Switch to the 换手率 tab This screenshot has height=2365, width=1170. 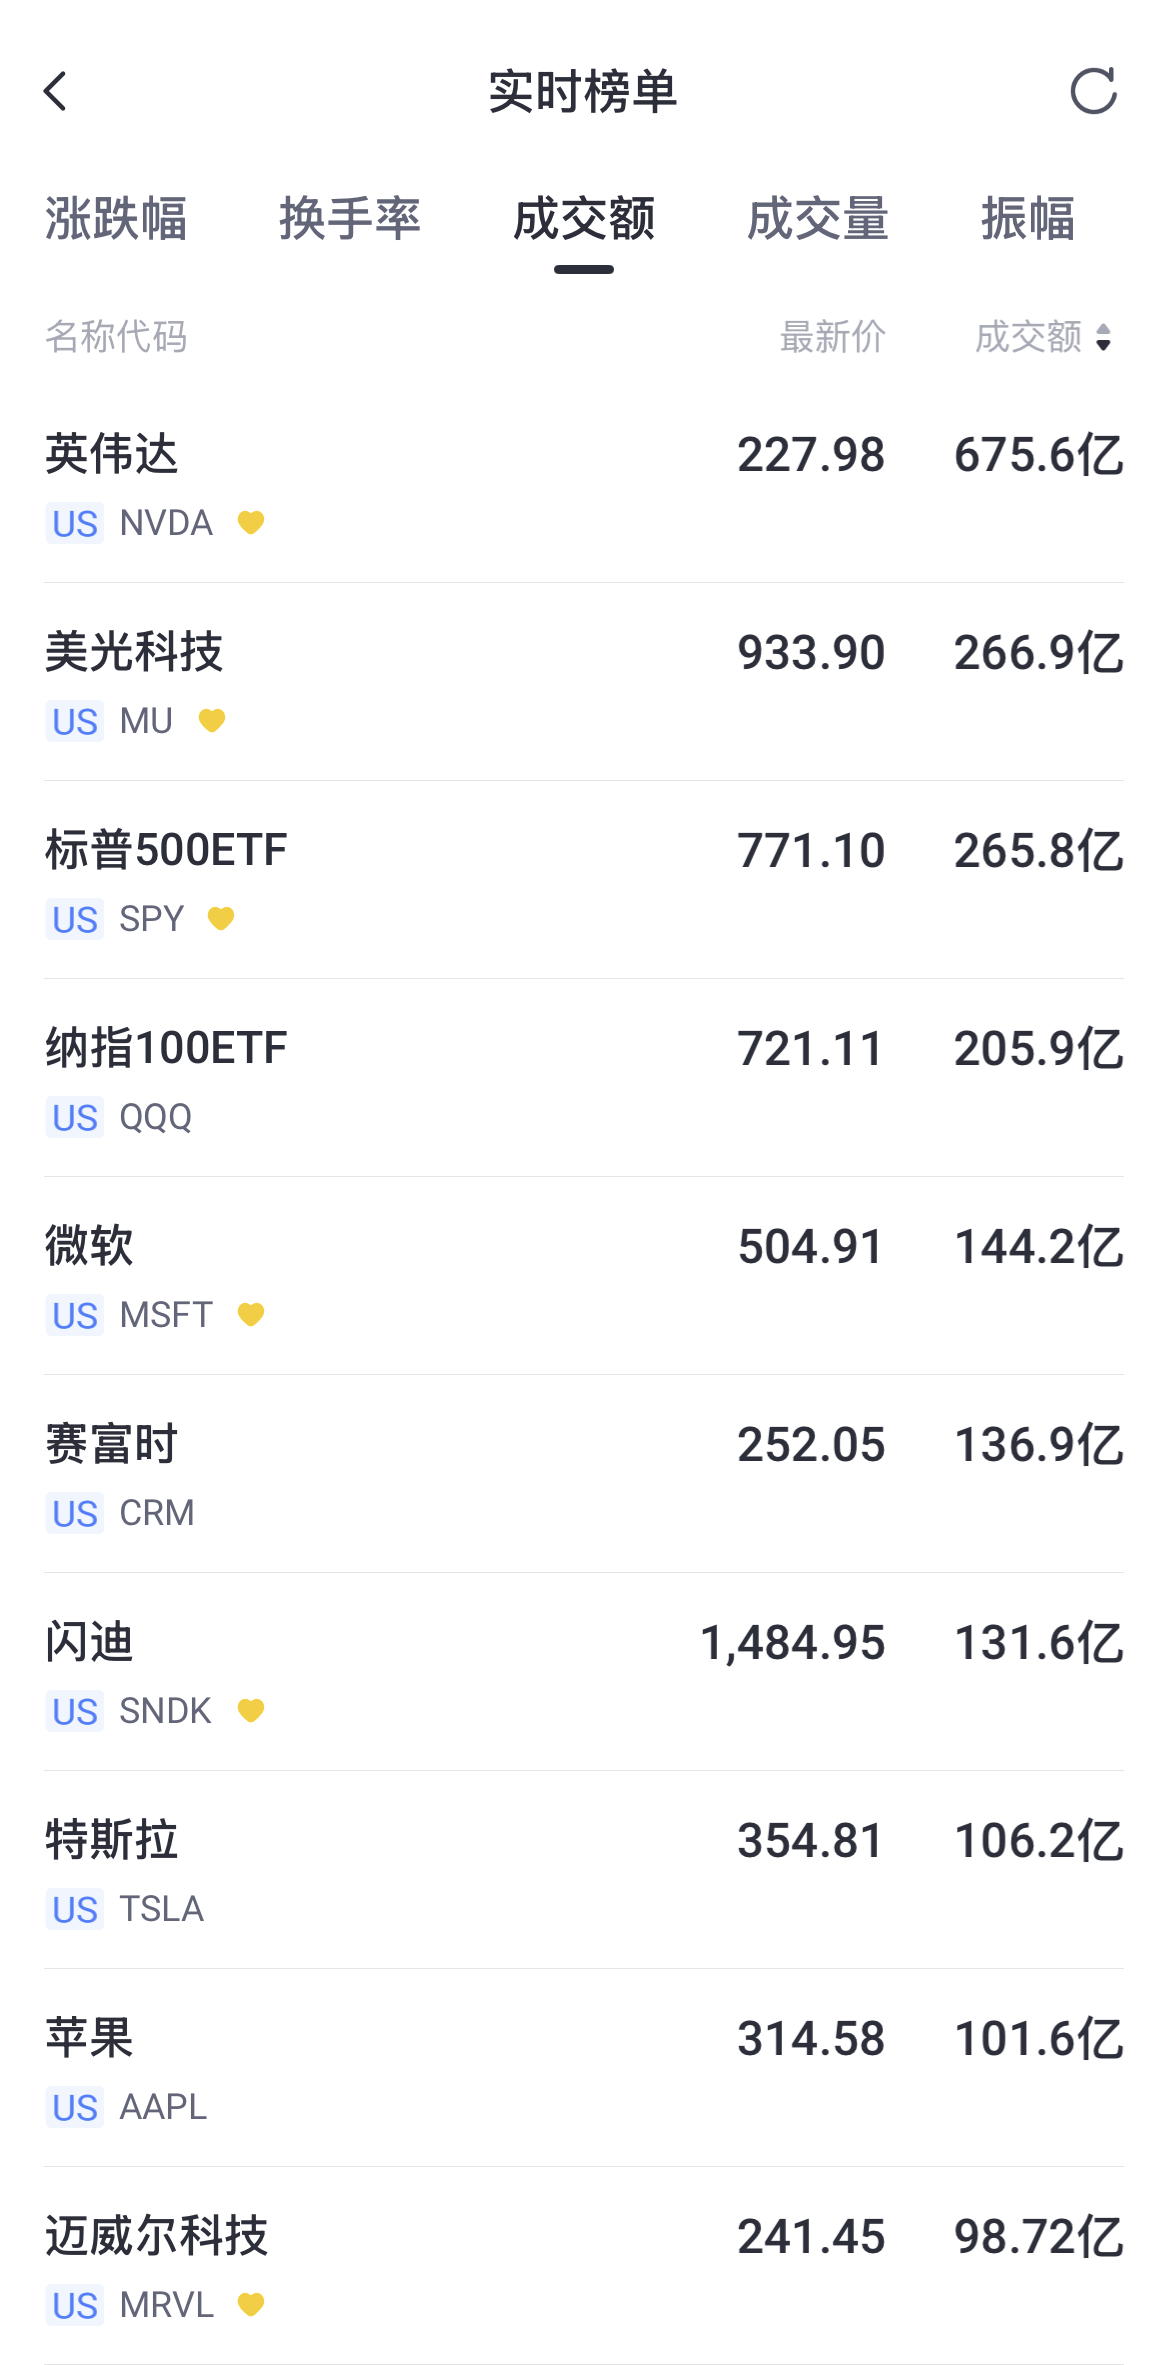point(350,218)
